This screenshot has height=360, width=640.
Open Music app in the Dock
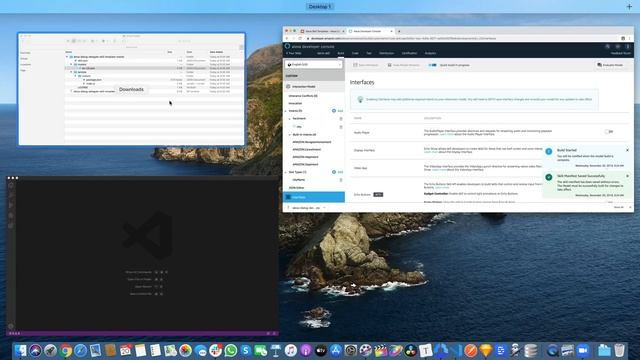(x=291, y=350)
